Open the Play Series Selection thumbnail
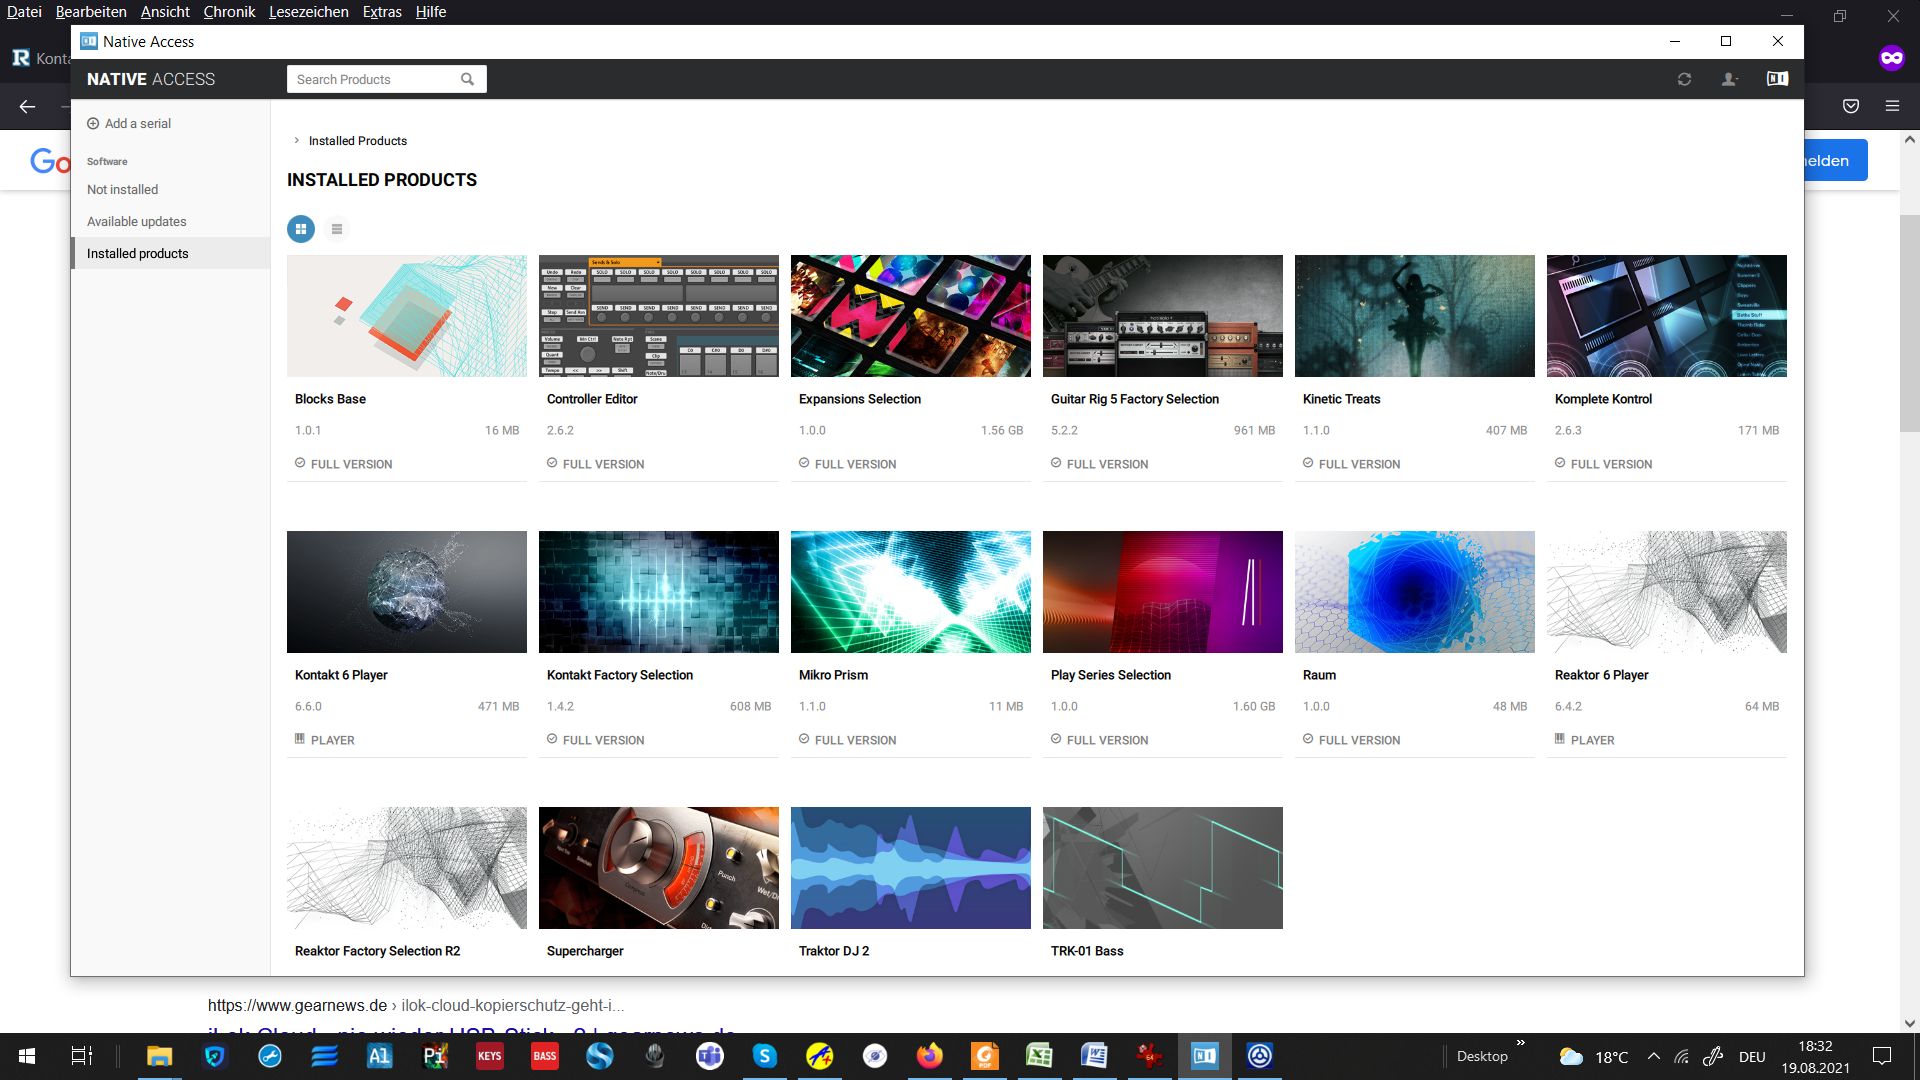The height and width of the screenshot is (1080, 1920). click(x=1163, y=592)
